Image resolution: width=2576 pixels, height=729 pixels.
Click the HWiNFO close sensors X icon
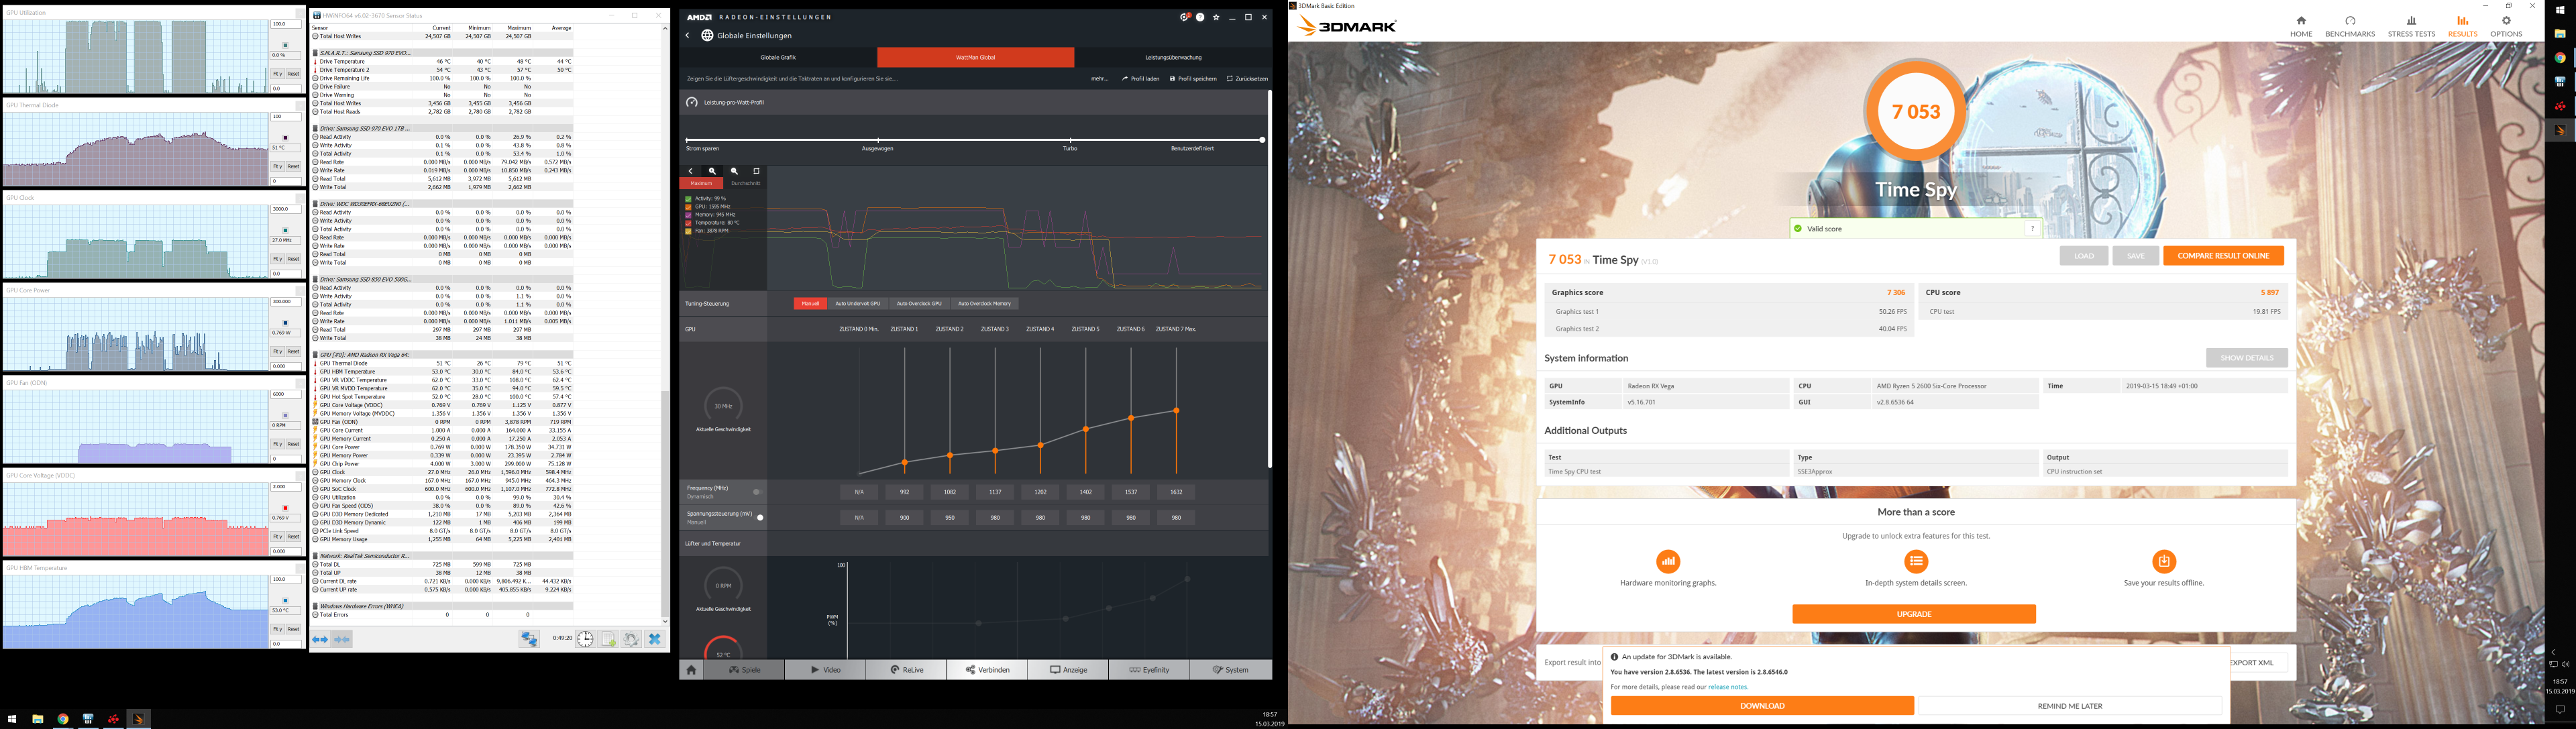pos(654,639)
